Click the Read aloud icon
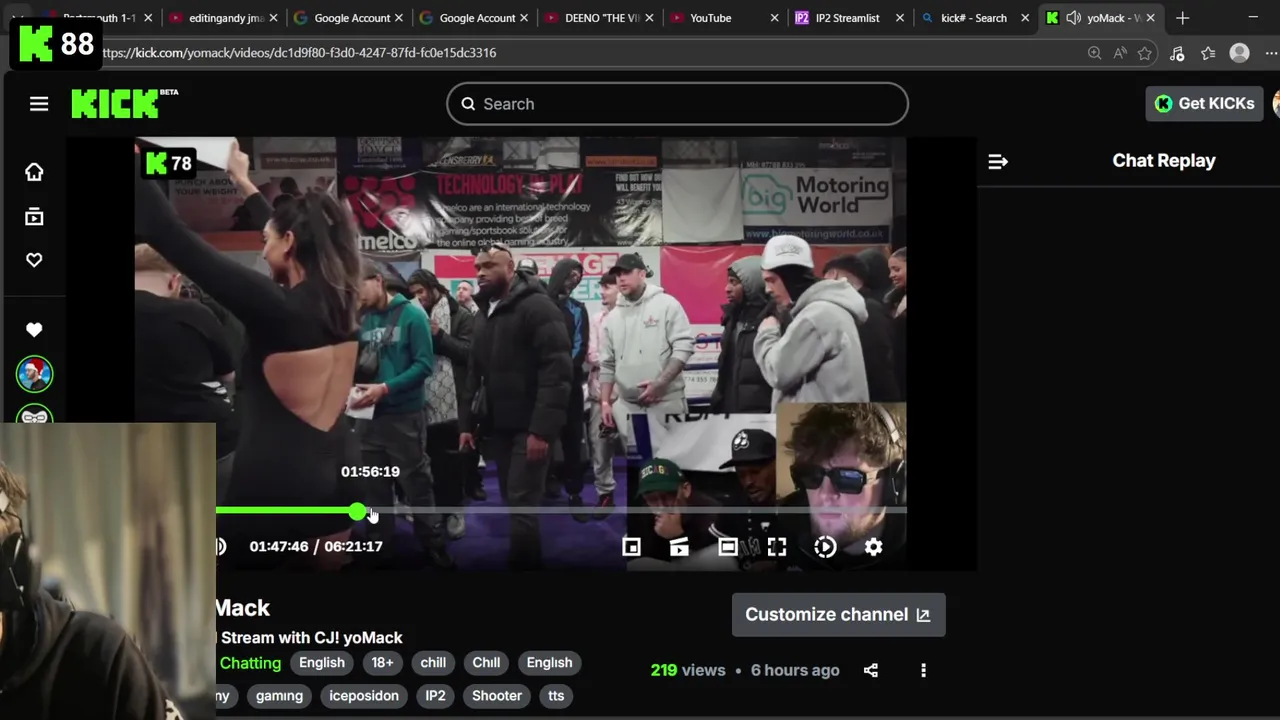Image resolution: width=1280 pixels, height=720 pixels. [x=1120, y=53]
